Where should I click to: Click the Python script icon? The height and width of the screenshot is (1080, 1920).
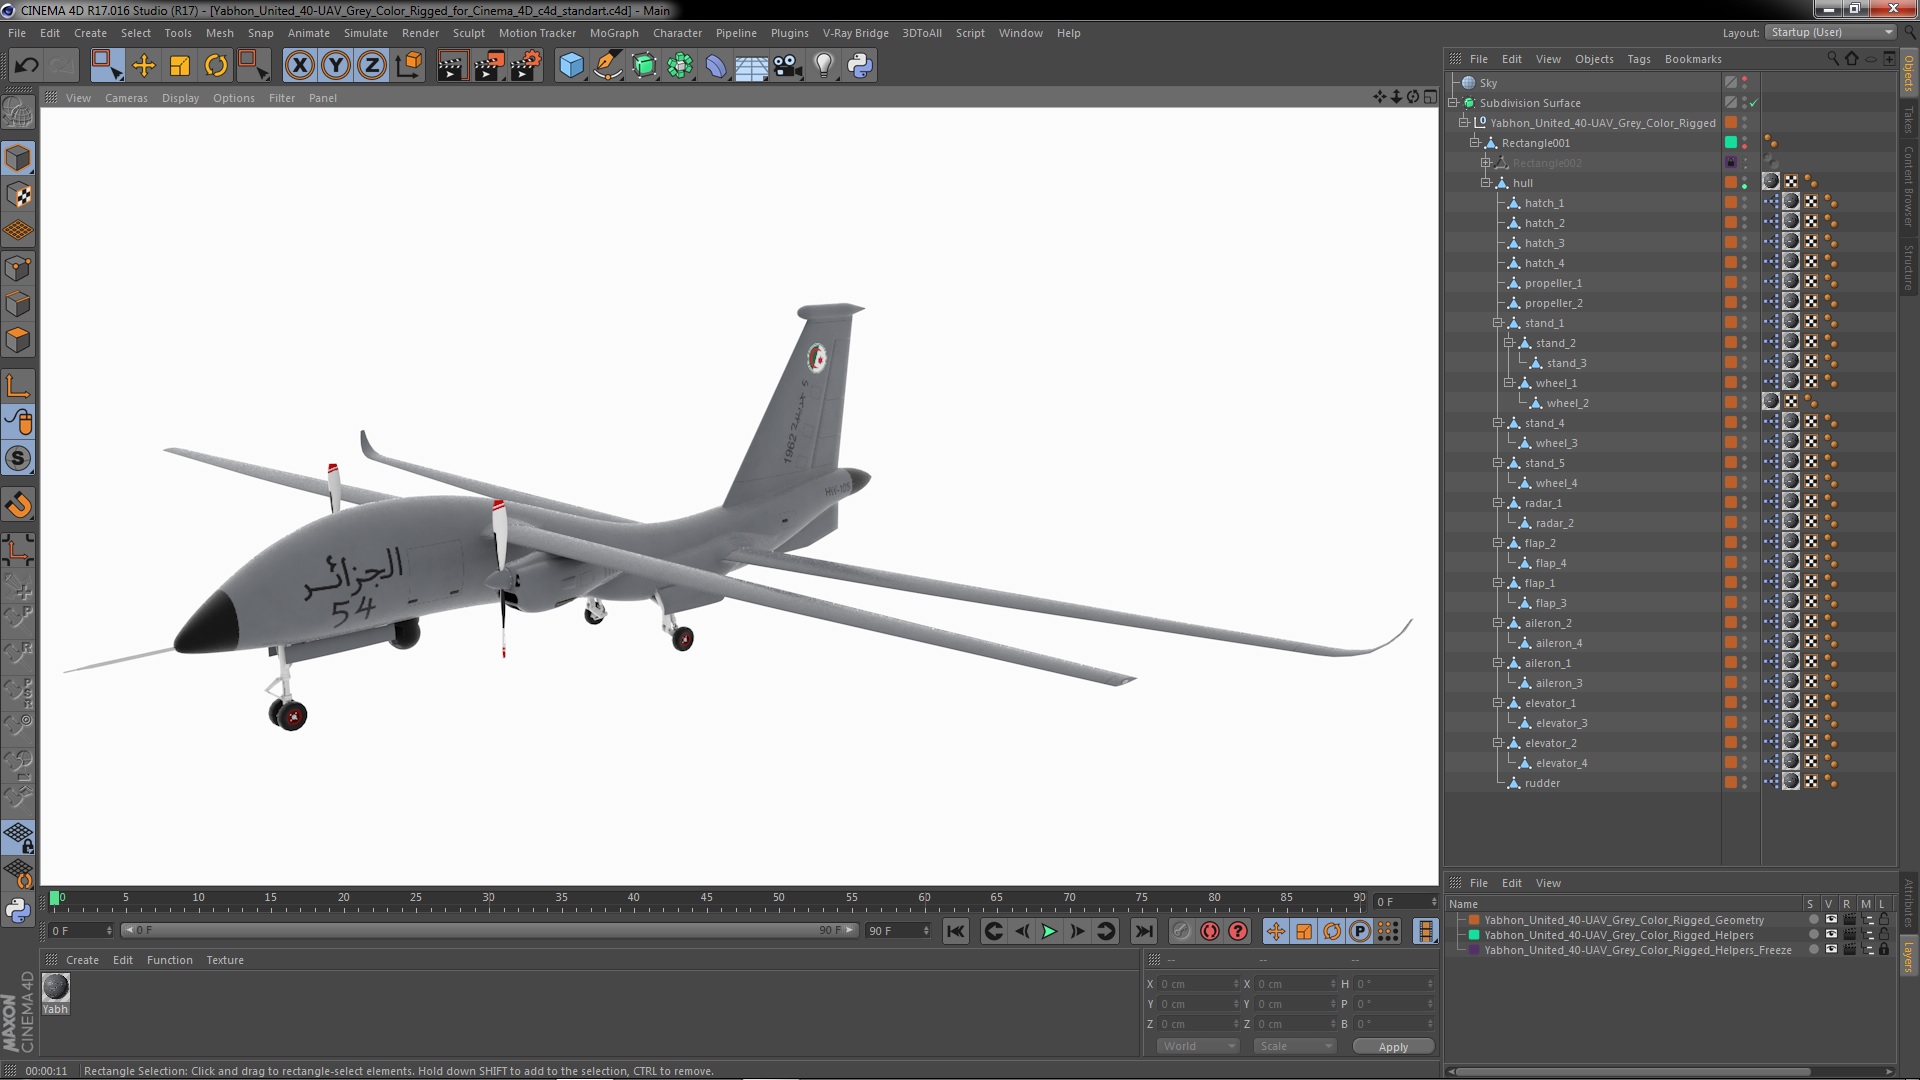(860, 66)
